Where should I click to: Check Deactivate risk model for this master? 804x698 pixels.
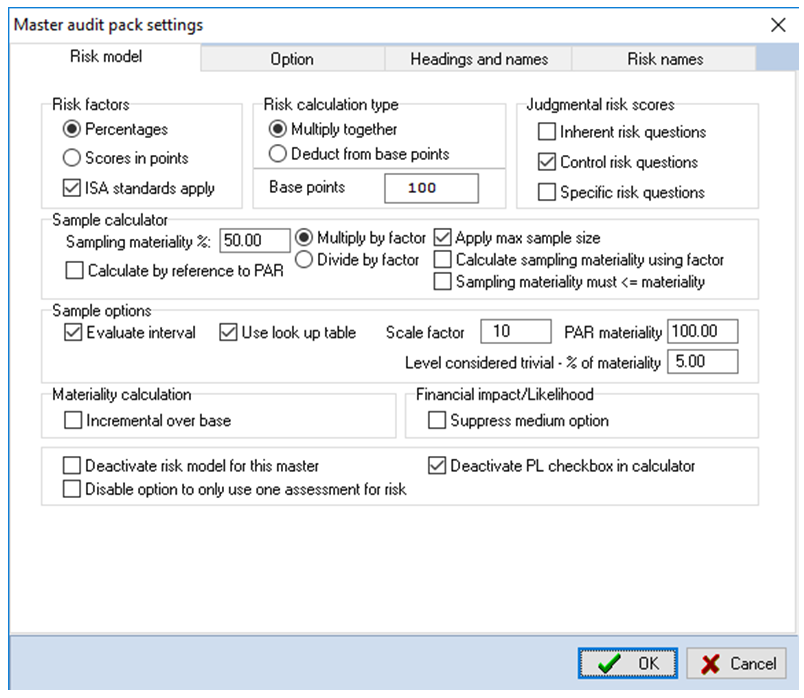[72, 466]
